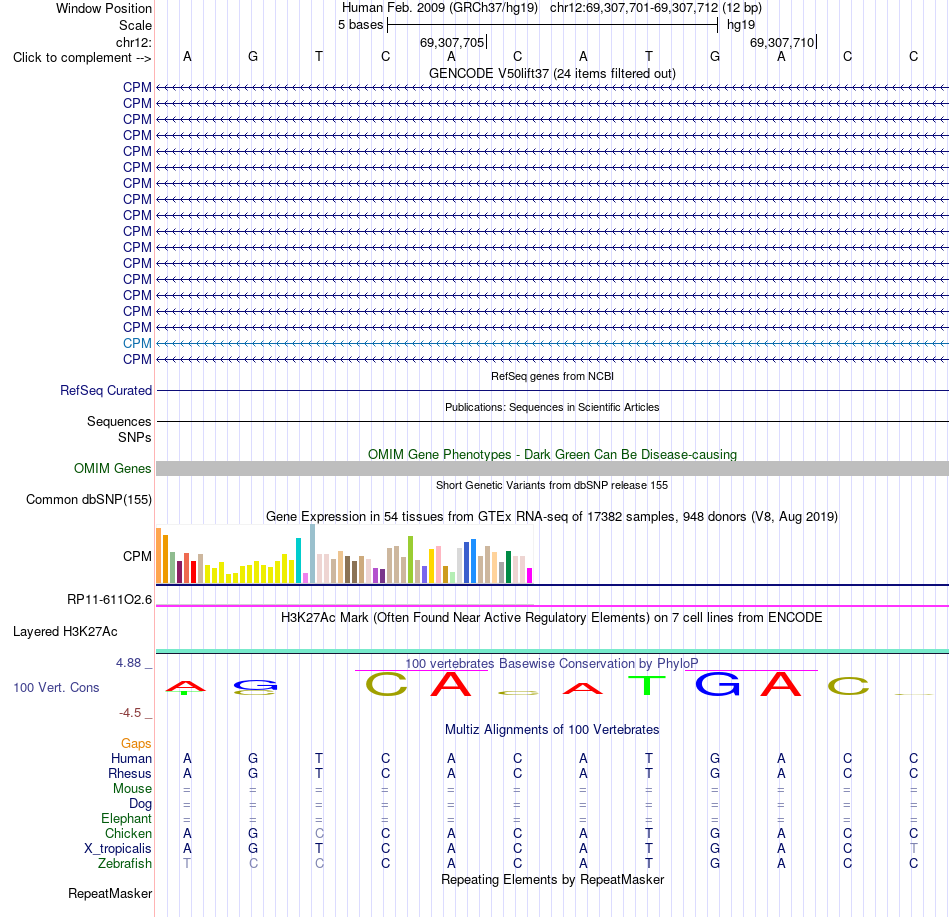Open Short Genetic Variants from dbSNP title
Image resolution: width=950 pixels, height=917 pixels.
click(552, 485)
